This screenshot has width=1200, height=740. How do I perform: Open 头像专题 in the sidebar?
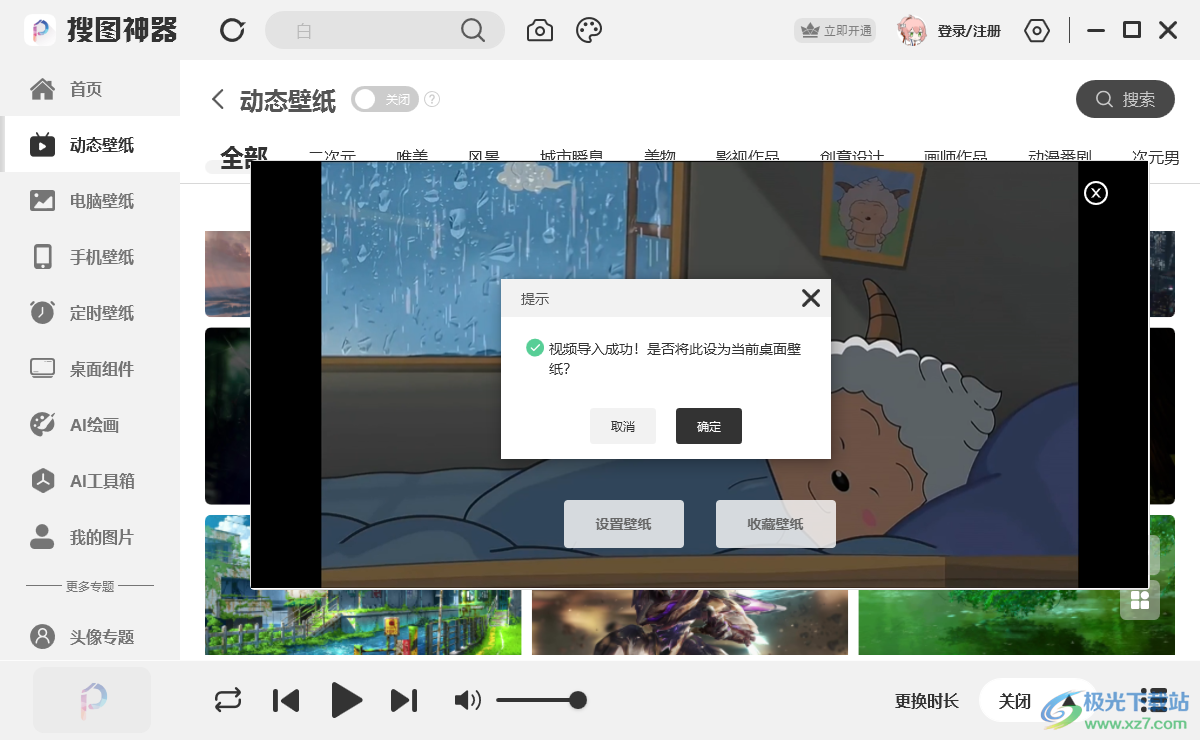[x=90, y=637]
